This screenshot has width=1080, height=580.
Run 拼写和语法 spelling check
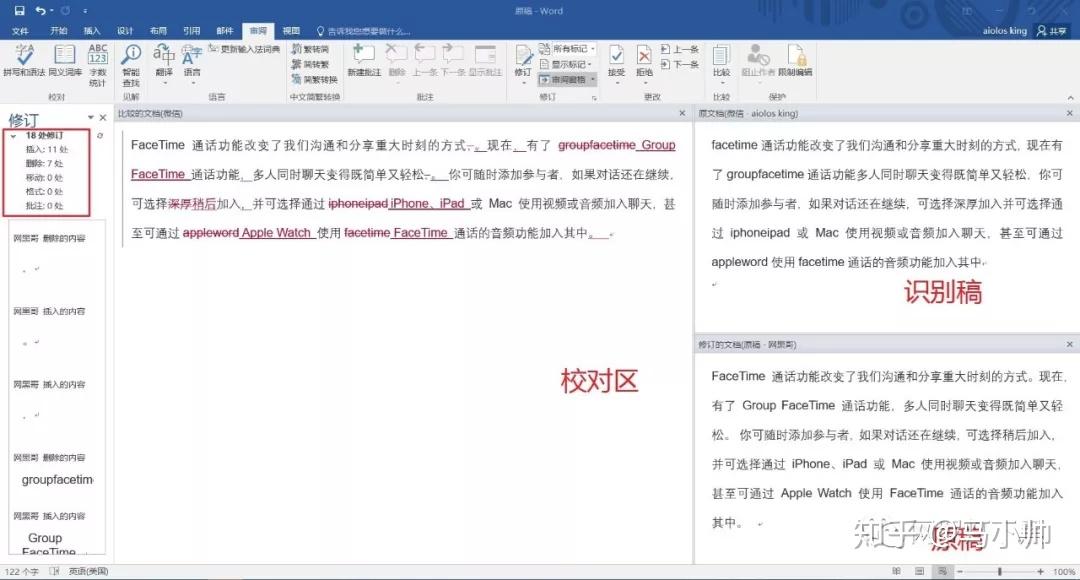(x=24, y=60)
